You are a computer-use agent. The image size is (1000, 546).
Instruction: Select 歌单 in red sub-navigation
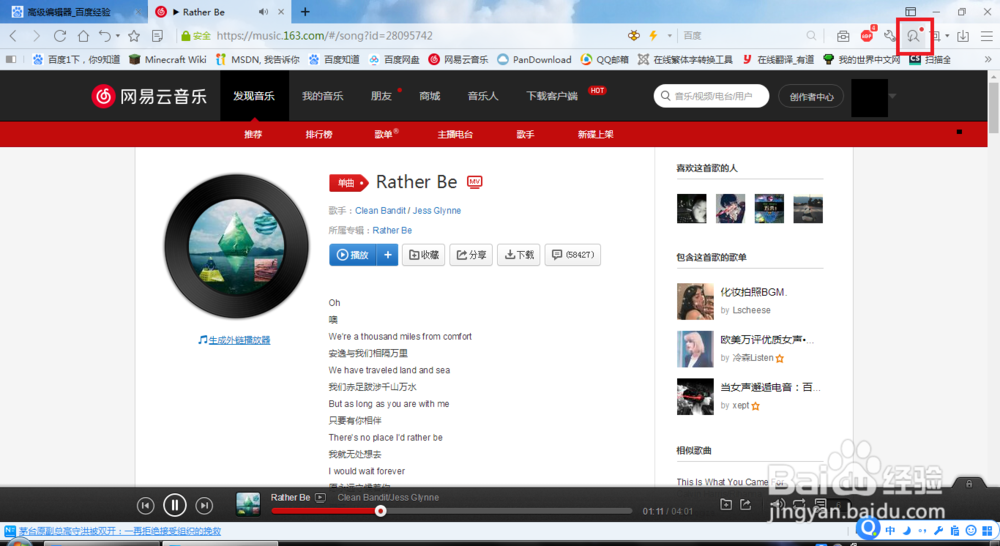point(383,135)
